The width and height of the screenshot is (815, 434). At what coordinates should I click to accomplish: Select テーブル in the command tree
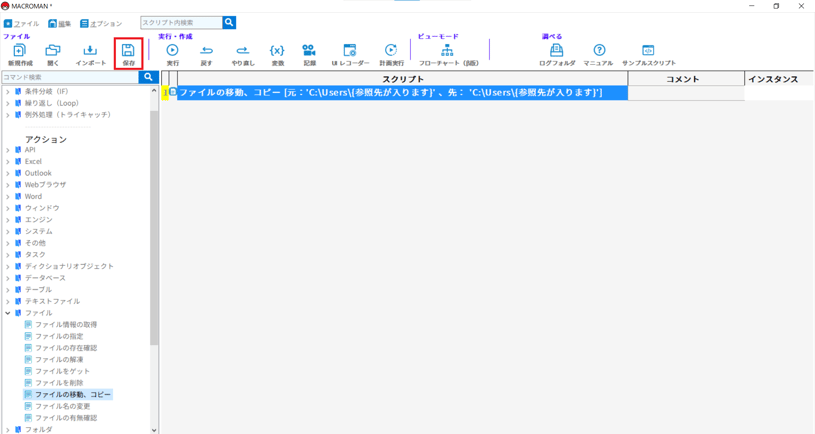(x=38, y=290)
